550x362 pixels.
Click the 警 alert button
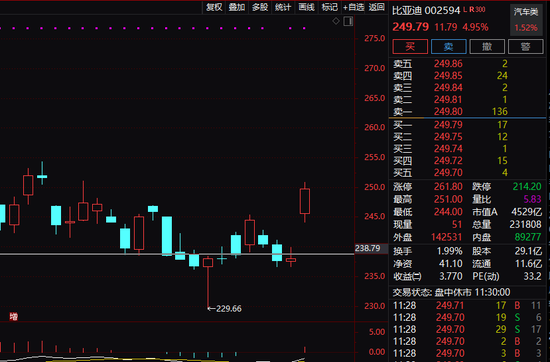[525, 46]
